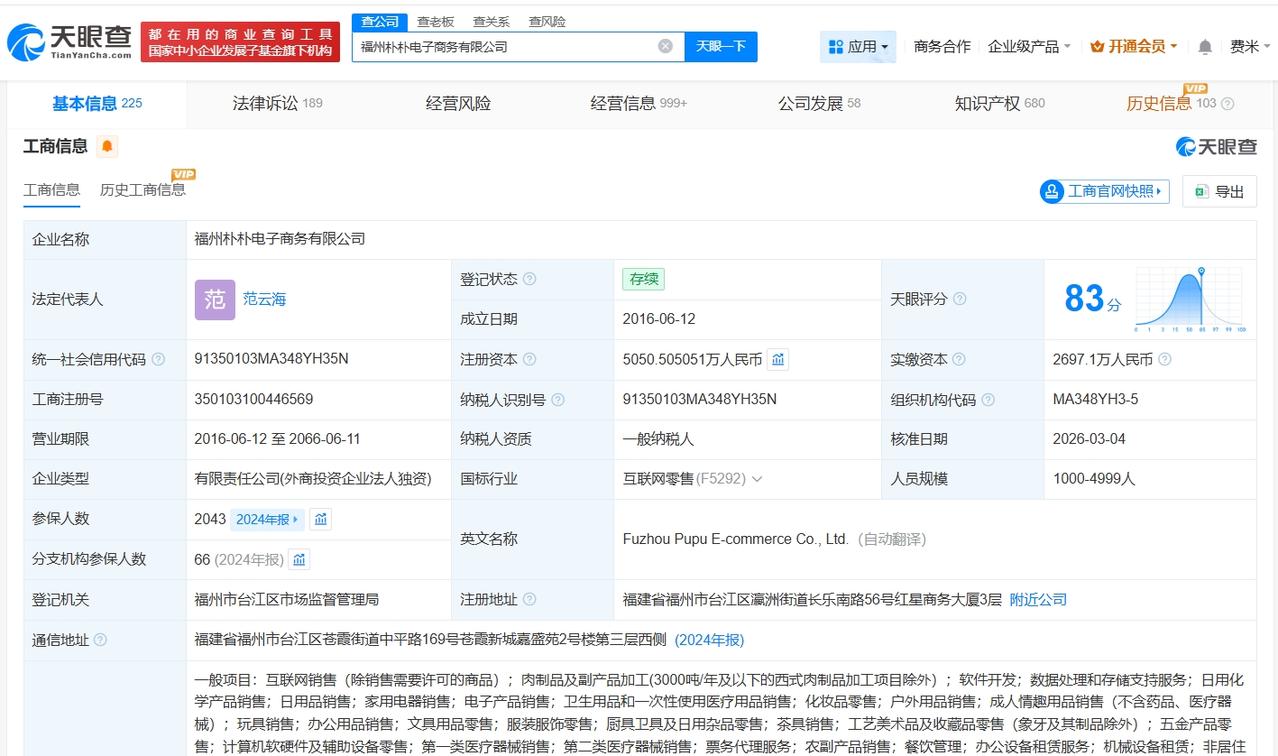Open the chart icon next to 分支机构参保人数
Screen dimensions: 1278x756
(299, 559)
